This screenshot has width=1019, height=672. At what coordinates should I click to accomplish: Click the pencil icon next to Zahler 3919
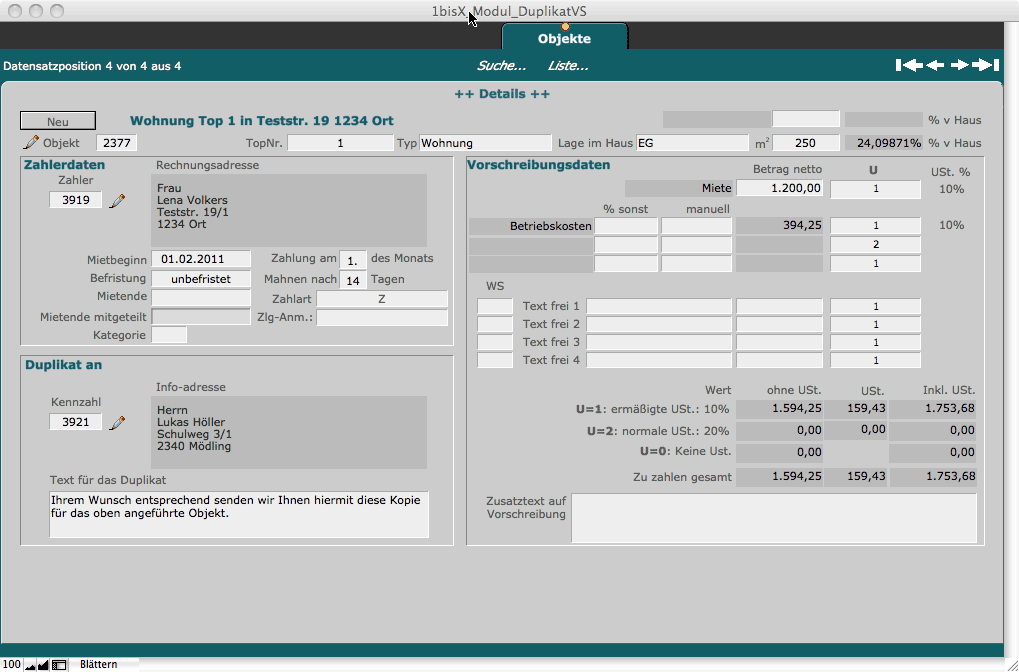pyautogui.click(x=118, y=200)
